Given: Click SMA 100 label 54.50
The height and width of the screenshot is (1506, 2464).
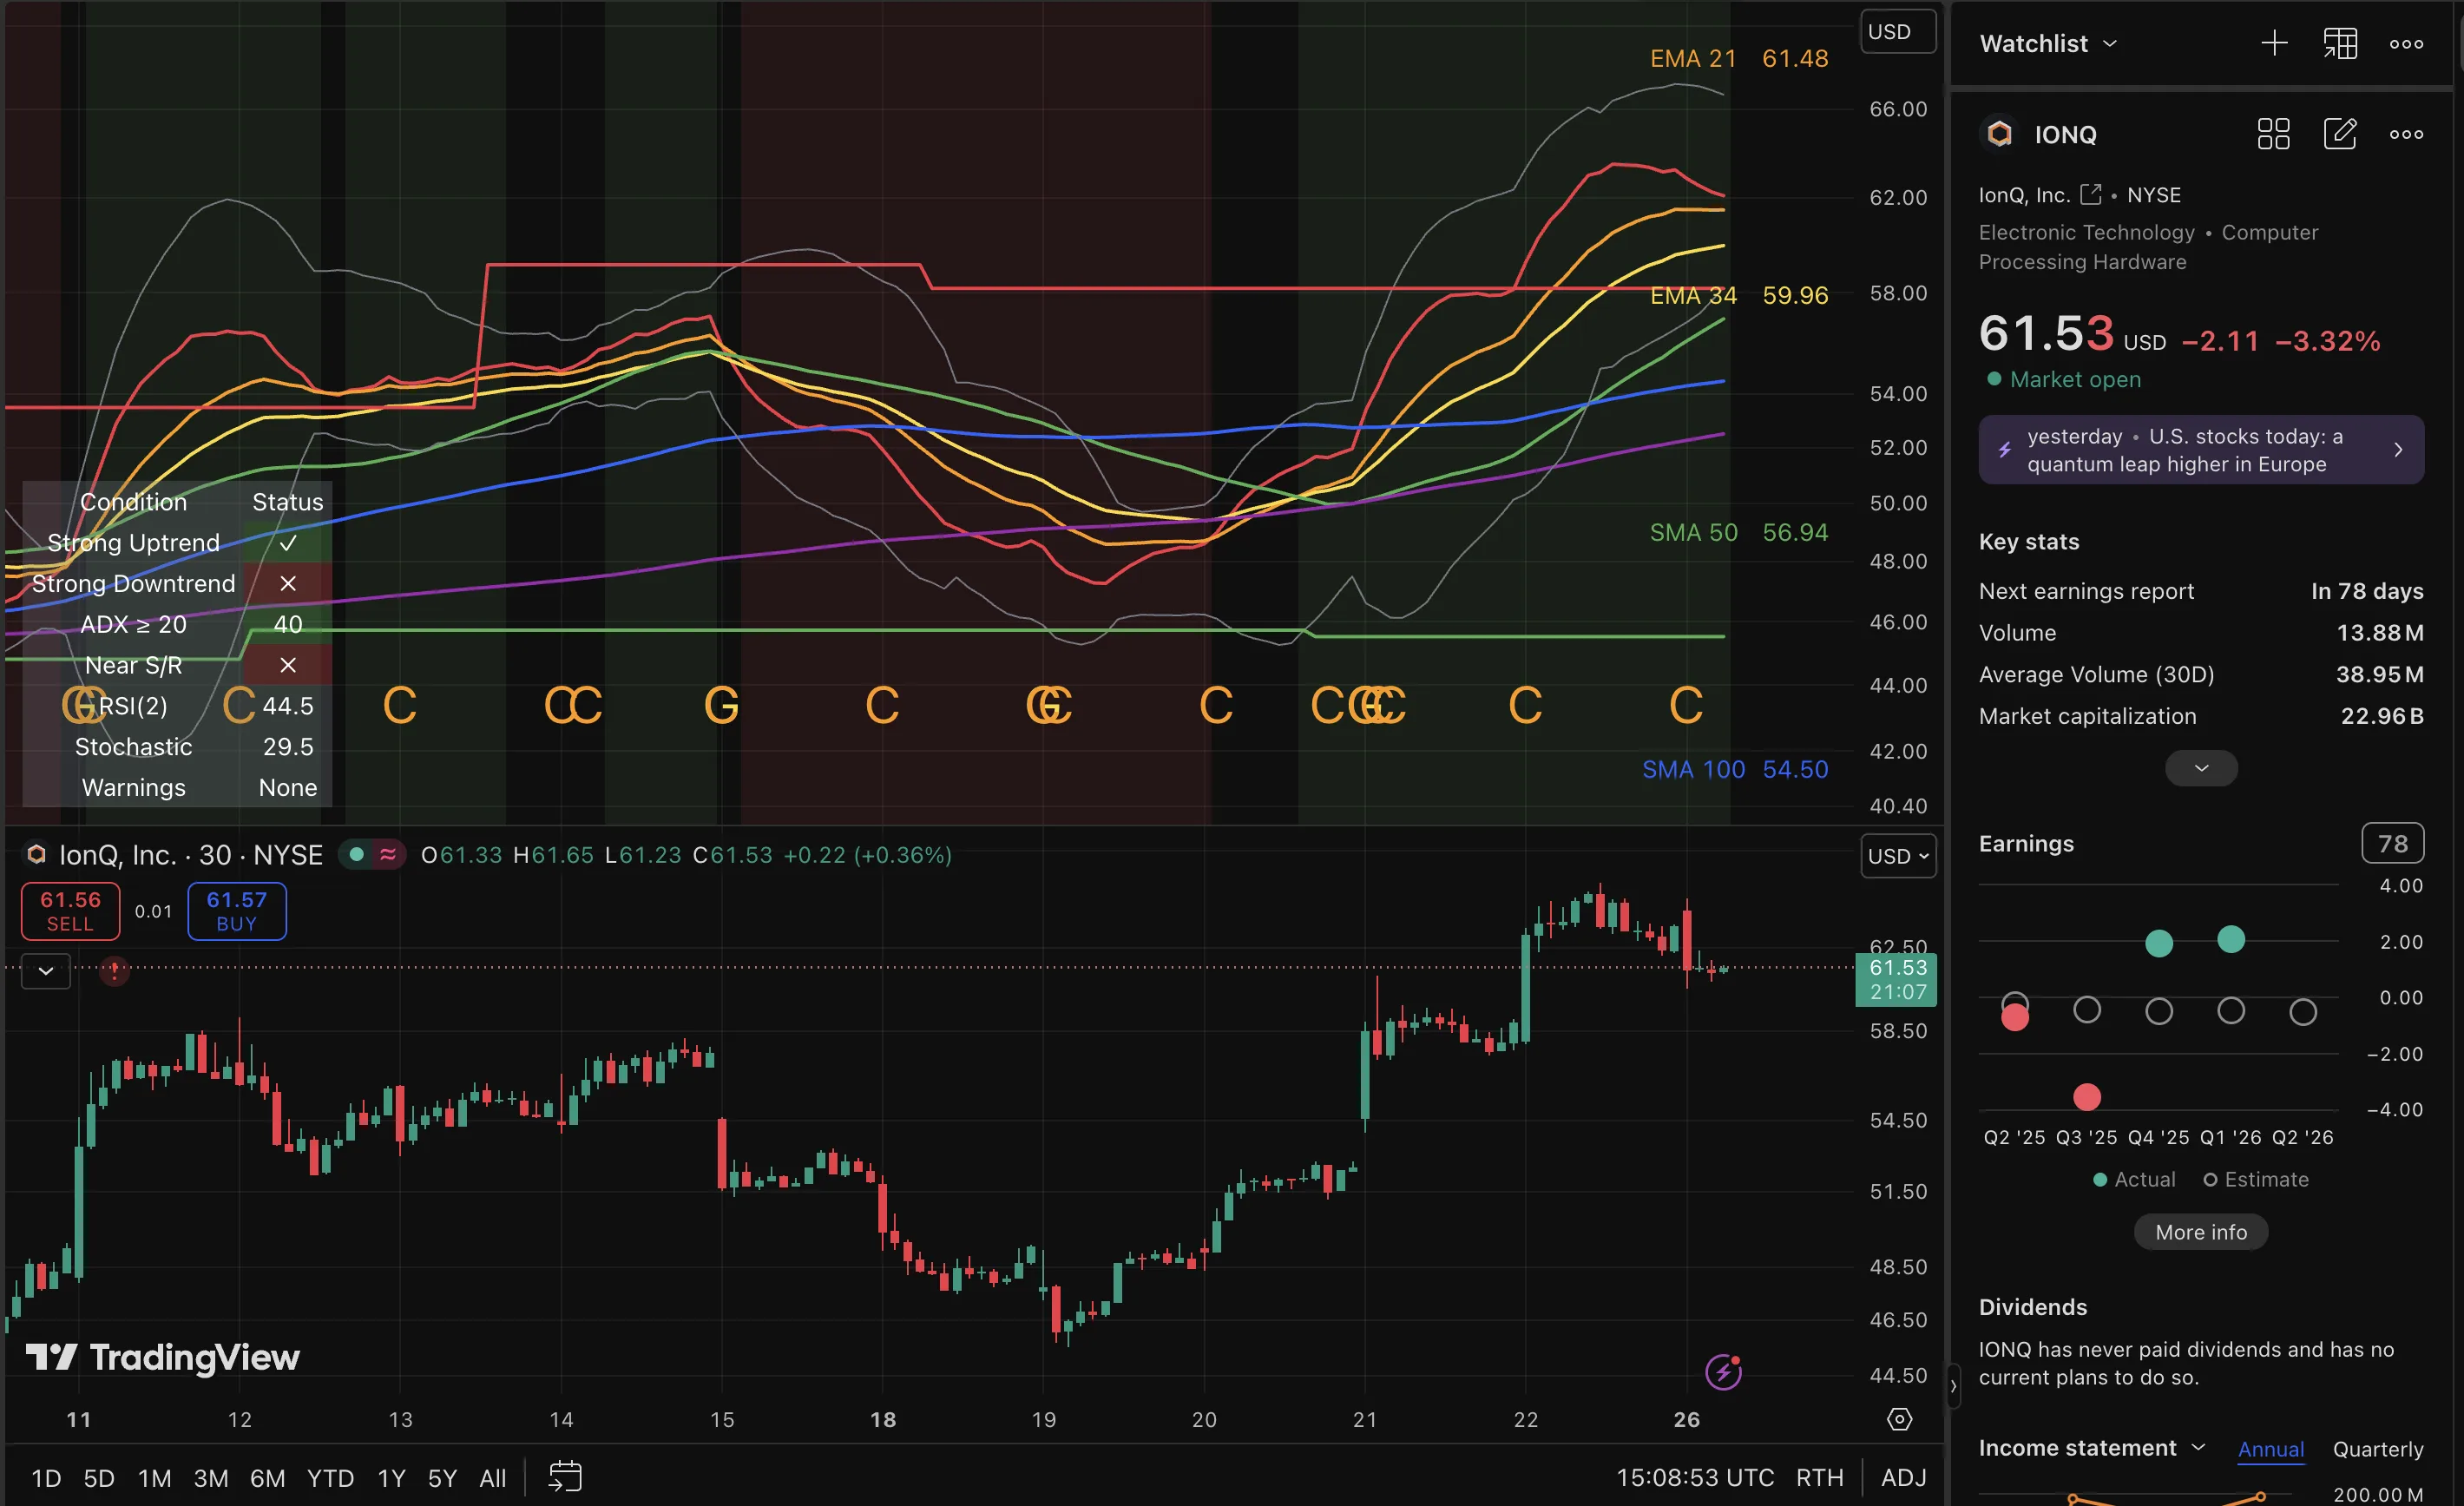Looking at the screenshot, I should 1734,769.
